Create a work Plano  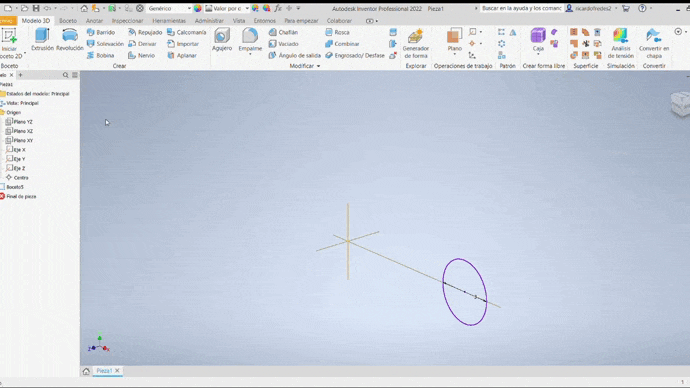tap(454, 39)
